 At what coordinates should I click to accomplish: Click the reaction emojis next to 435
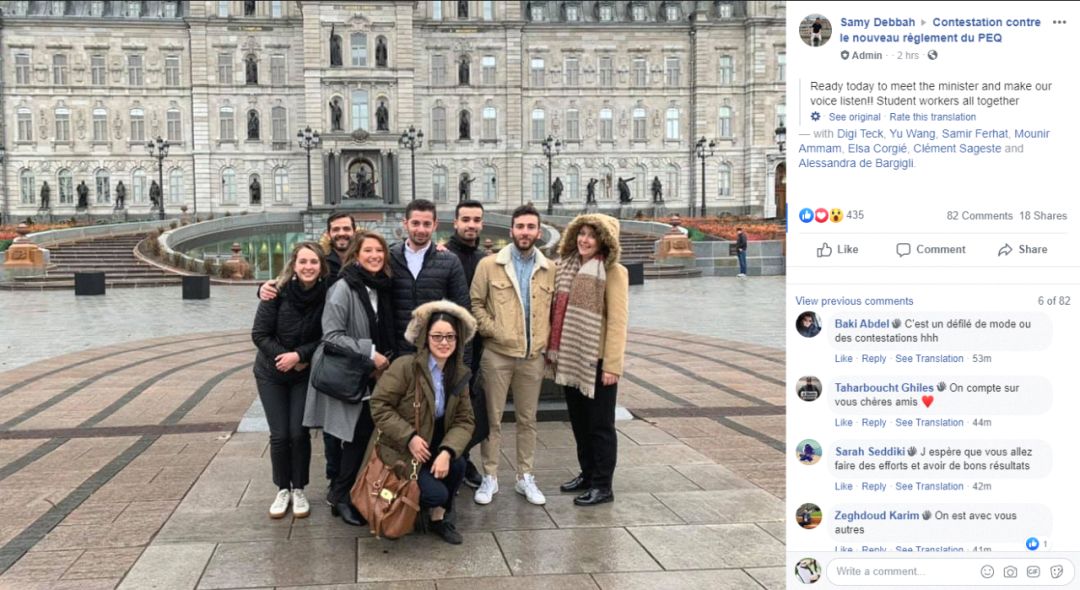pos(821,215)
